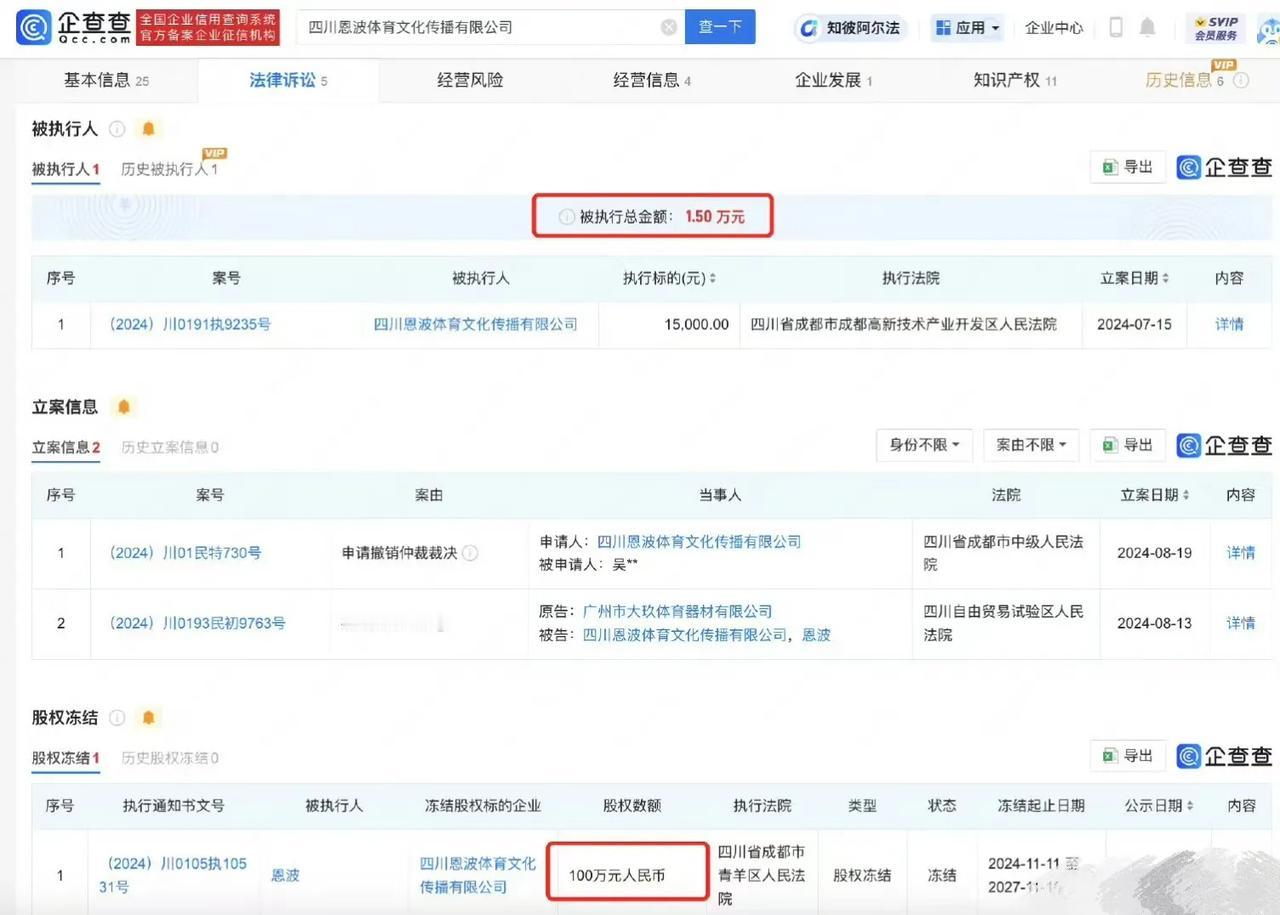Select date 2024-07-15 in 被执行人 table
This screenshot has width=1280, height=915.
click(x=1134, y=324)
